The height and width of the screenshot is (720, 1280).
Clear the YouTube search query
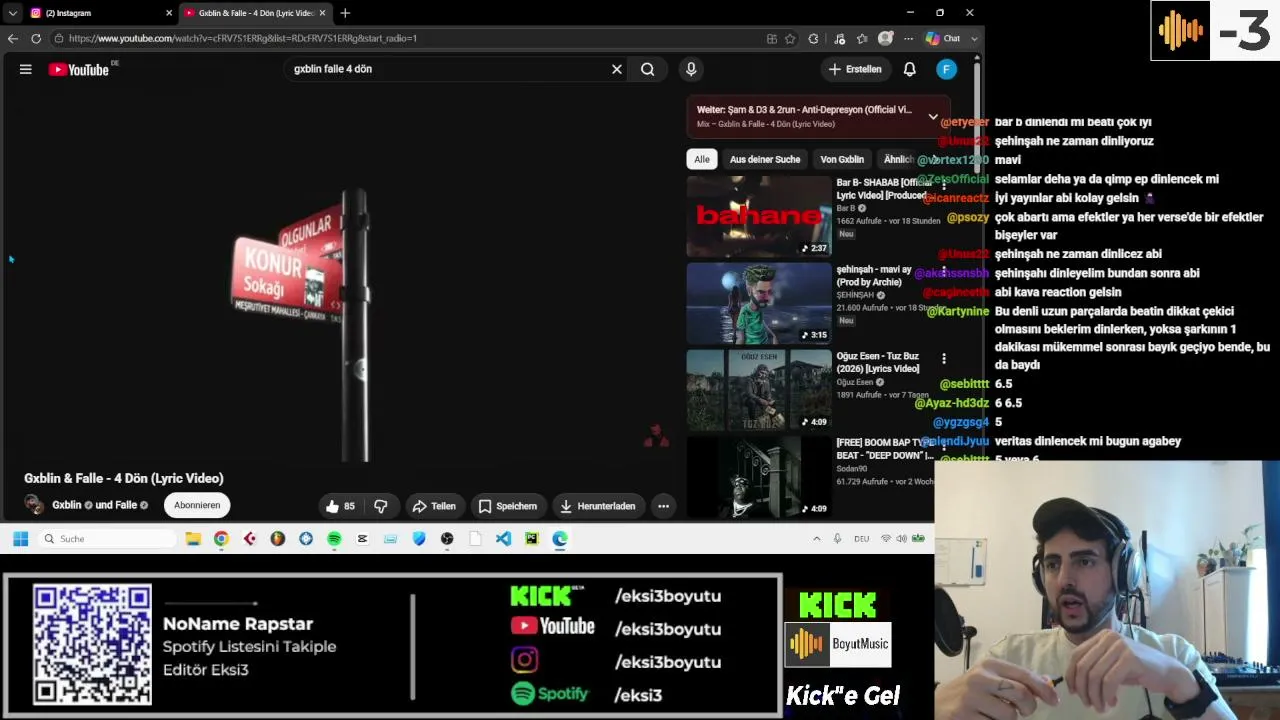(x=617, y=69)
